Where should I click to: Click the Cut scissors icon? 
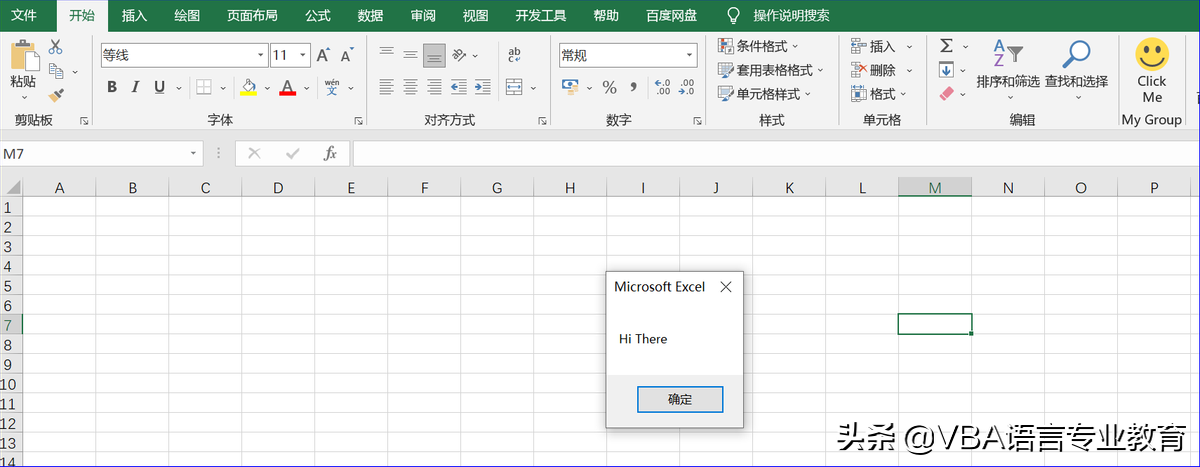(x=55, y=47)
